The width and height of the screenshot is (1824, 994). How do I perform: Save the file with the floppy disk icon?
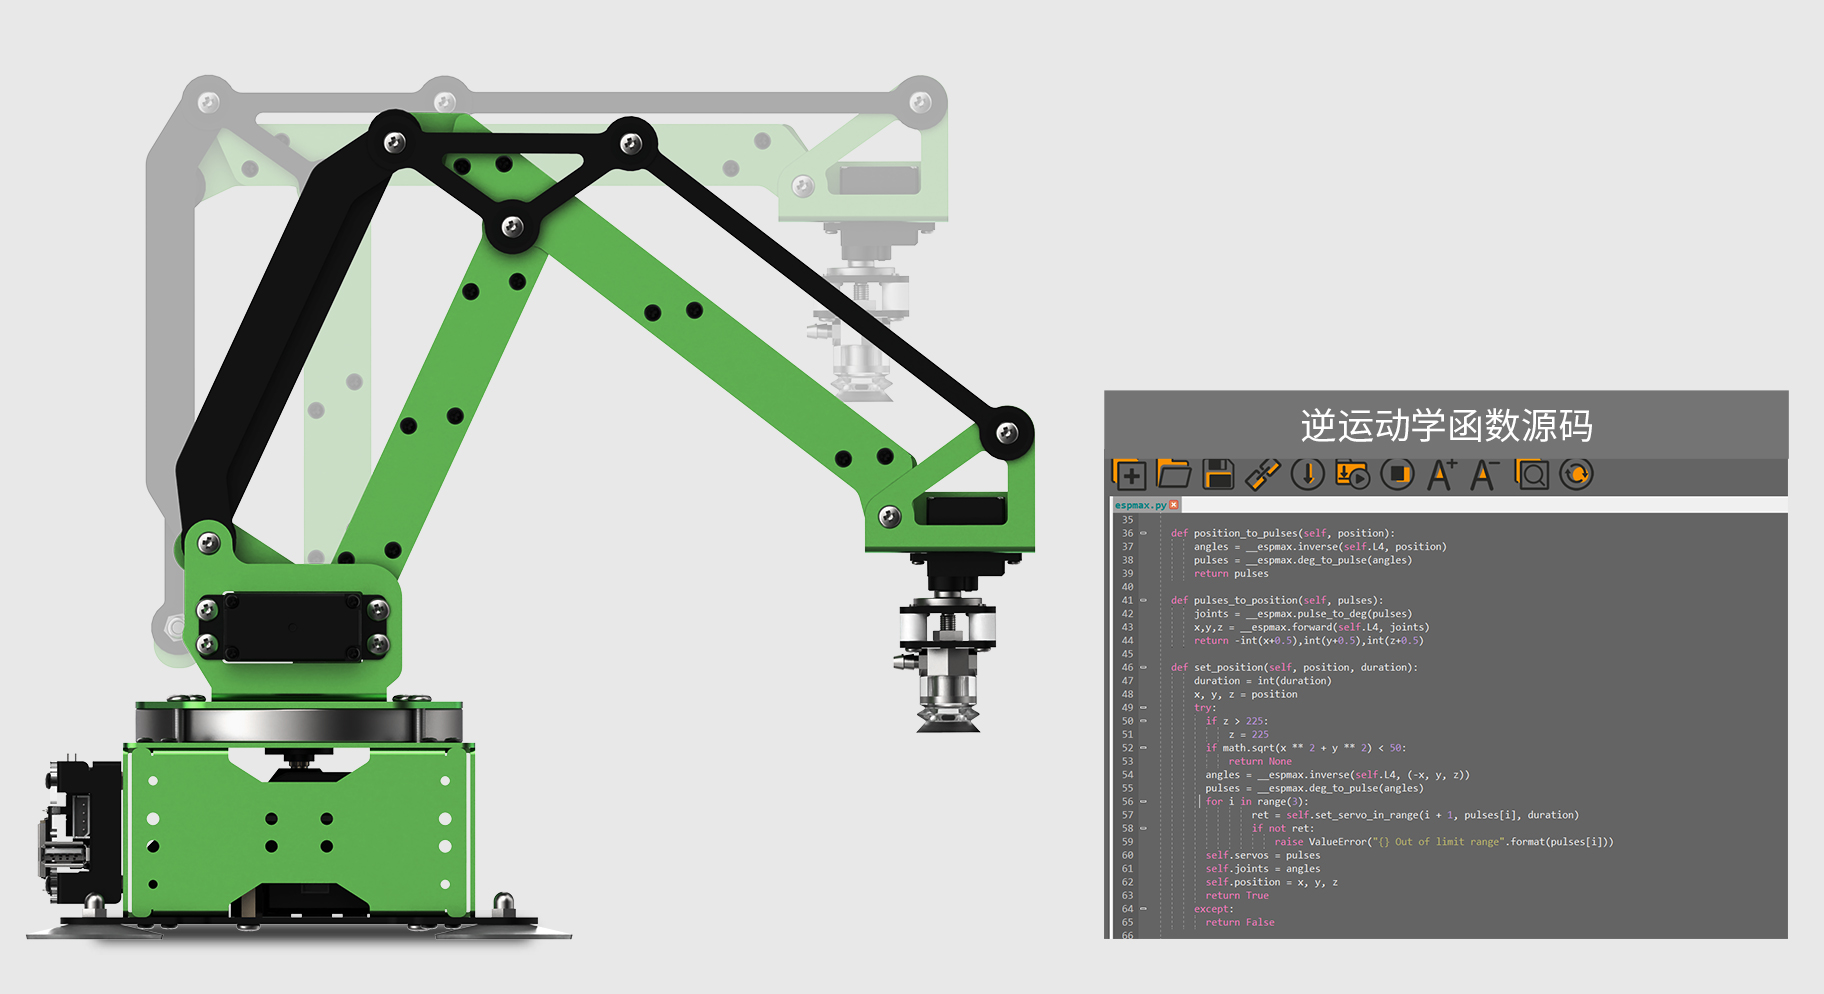click(x=1218, y=474)
